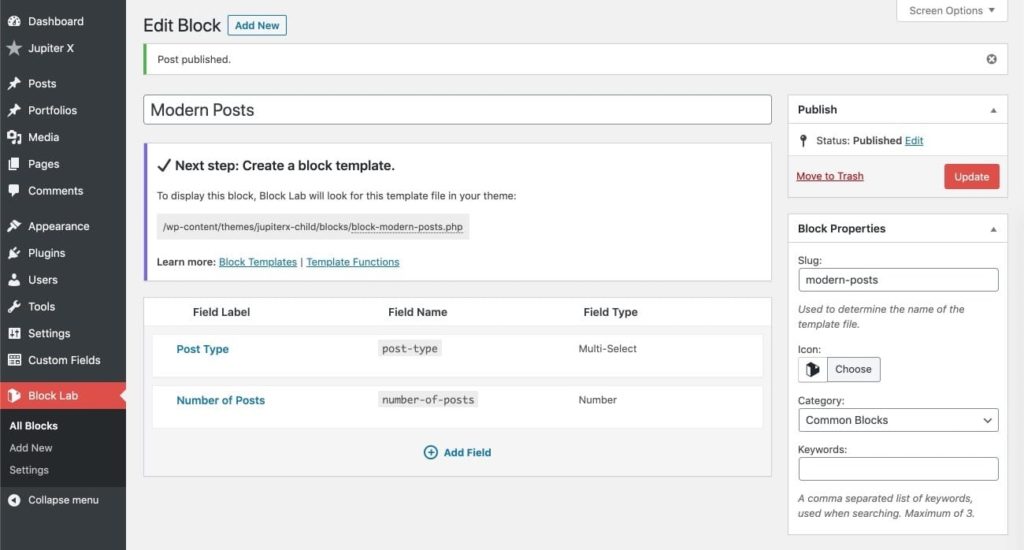Click the block icon preview
This screenshot has width=1024, height=550.
coord(812,369)
